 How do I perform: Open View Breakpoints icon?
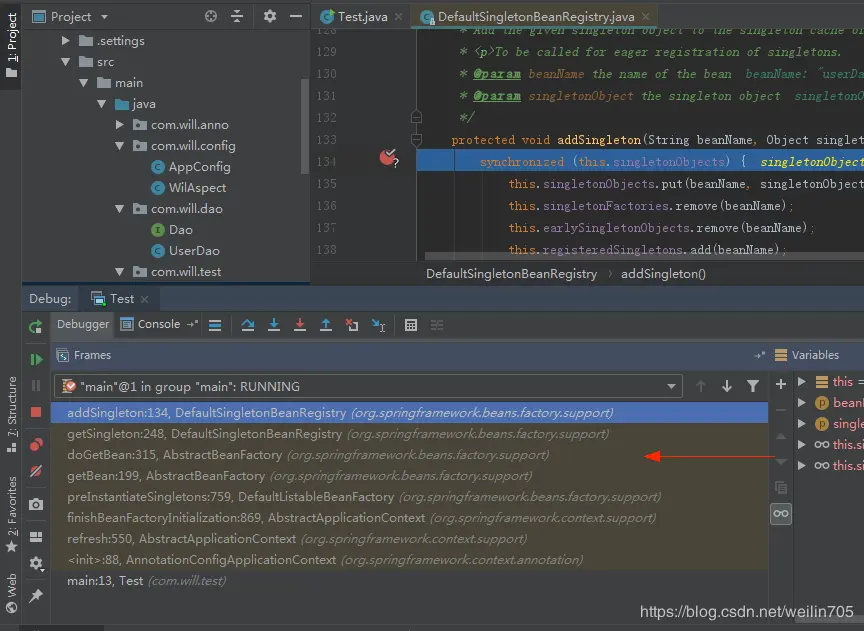pos(36,444)
